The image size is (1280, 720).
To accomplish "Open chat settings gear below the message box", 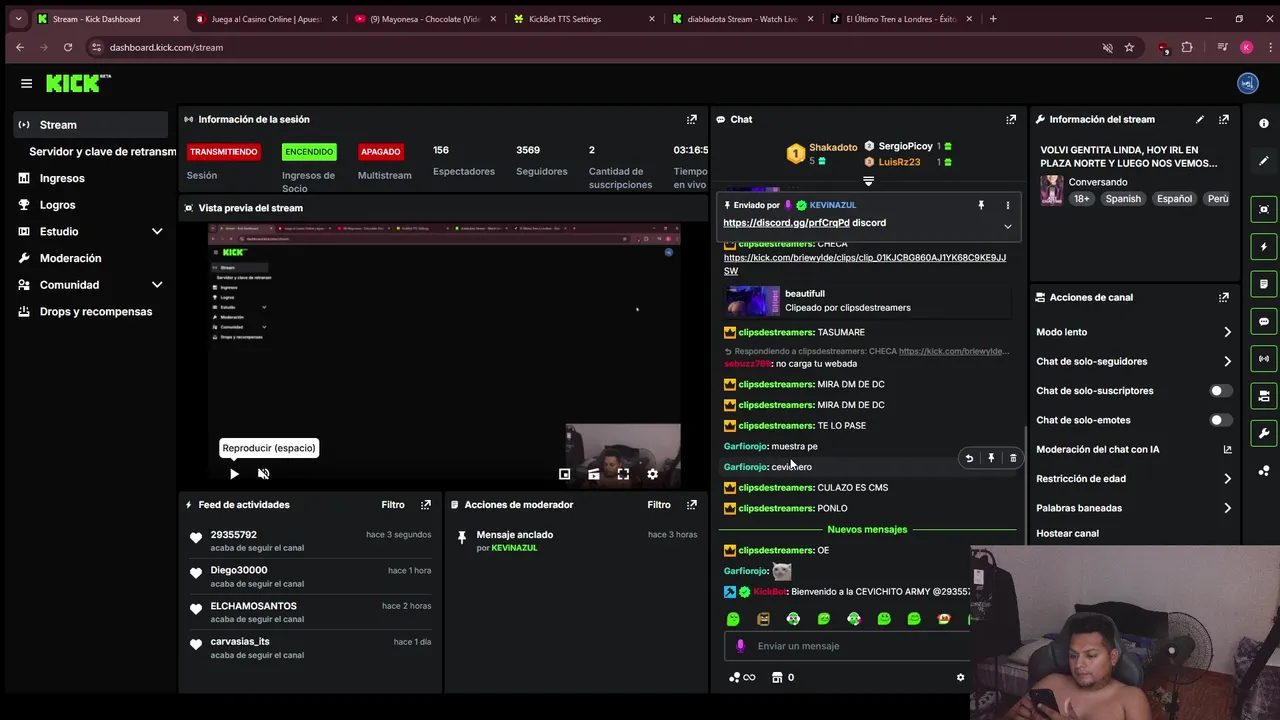I will [x=961, y=677].
